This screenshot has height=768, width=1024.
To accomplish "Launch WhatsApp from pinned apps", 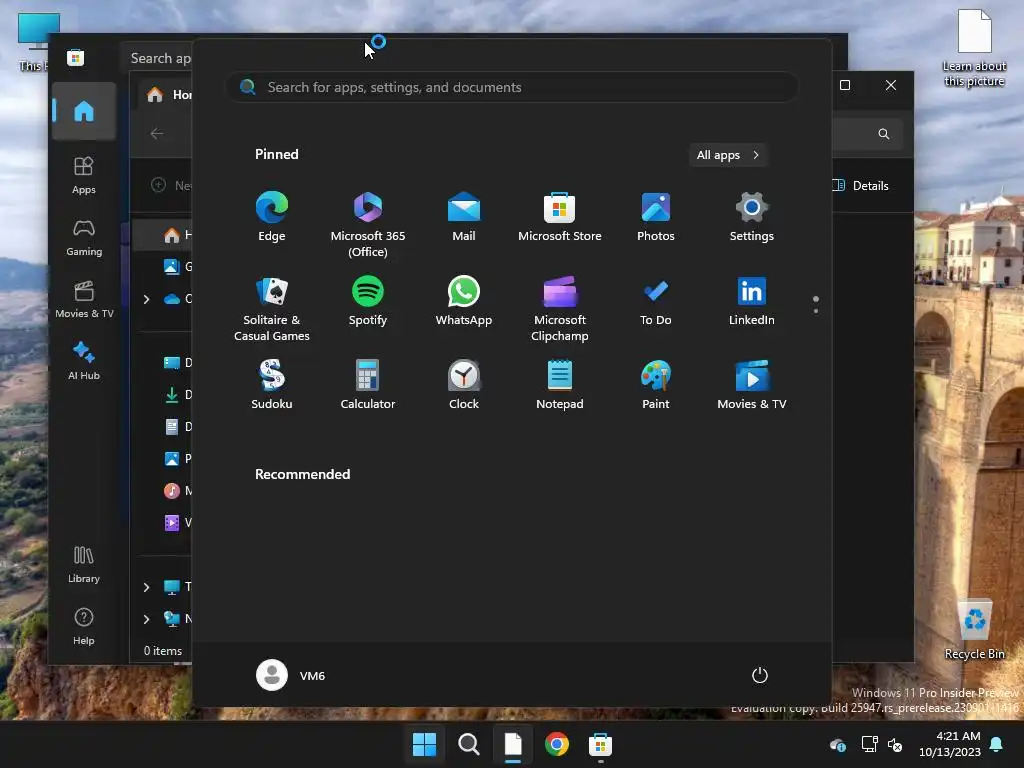I will (x=464, y=301).
